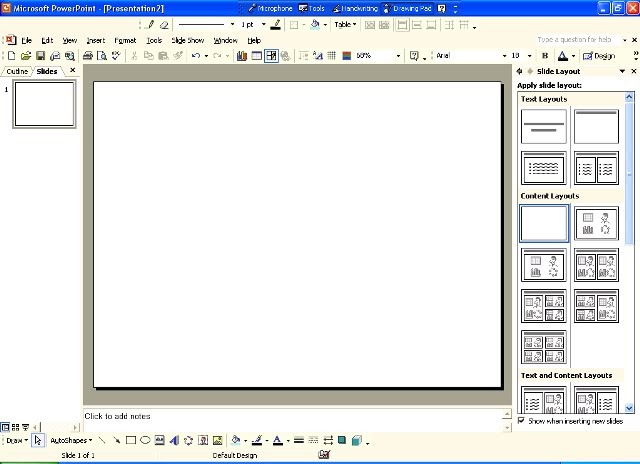Select the Draw Table pencil tool

coord(150,25)
